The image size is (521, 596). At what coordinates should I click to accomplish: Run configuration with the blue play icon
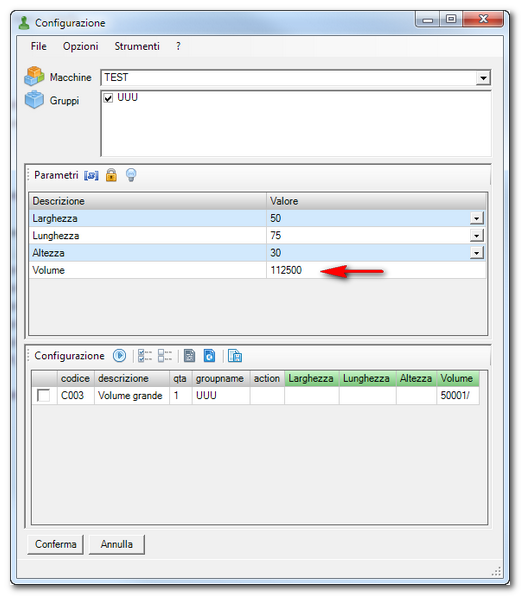click(x=119, y=356)
